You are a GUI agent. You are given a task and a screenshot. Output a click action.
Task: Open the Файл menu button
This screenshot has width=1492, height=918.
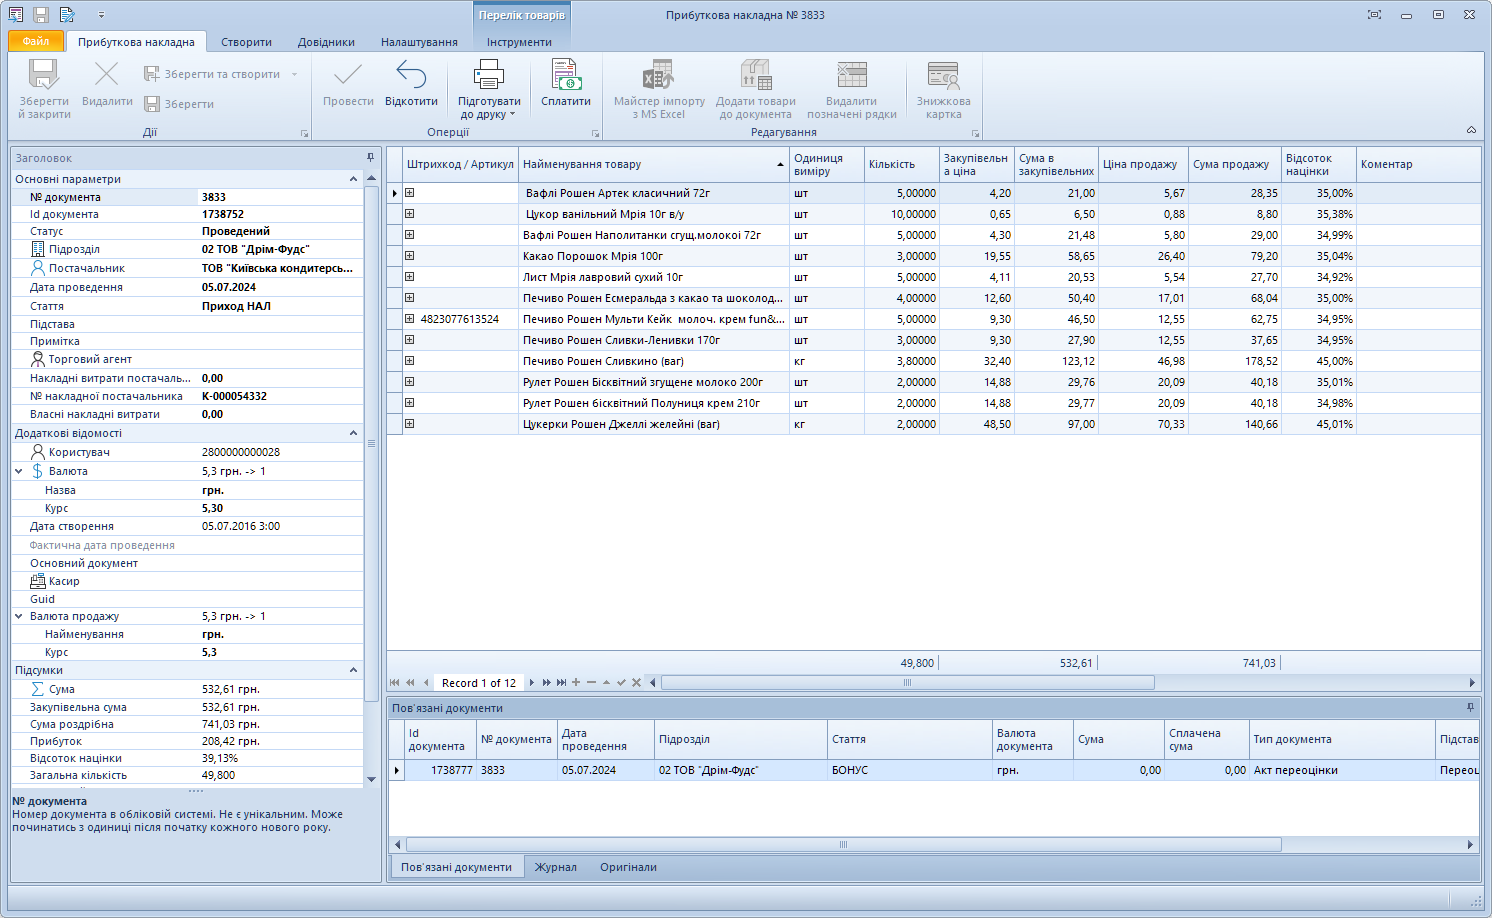[x=36, y=41]
